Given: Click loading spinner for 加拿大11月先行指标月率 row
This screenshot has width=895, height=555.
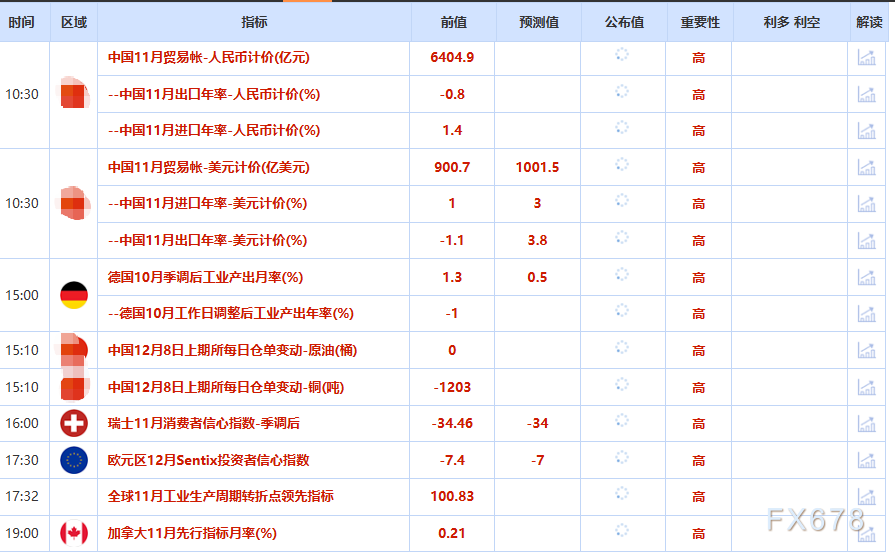Looking at the screenshot, I should 622,530.
